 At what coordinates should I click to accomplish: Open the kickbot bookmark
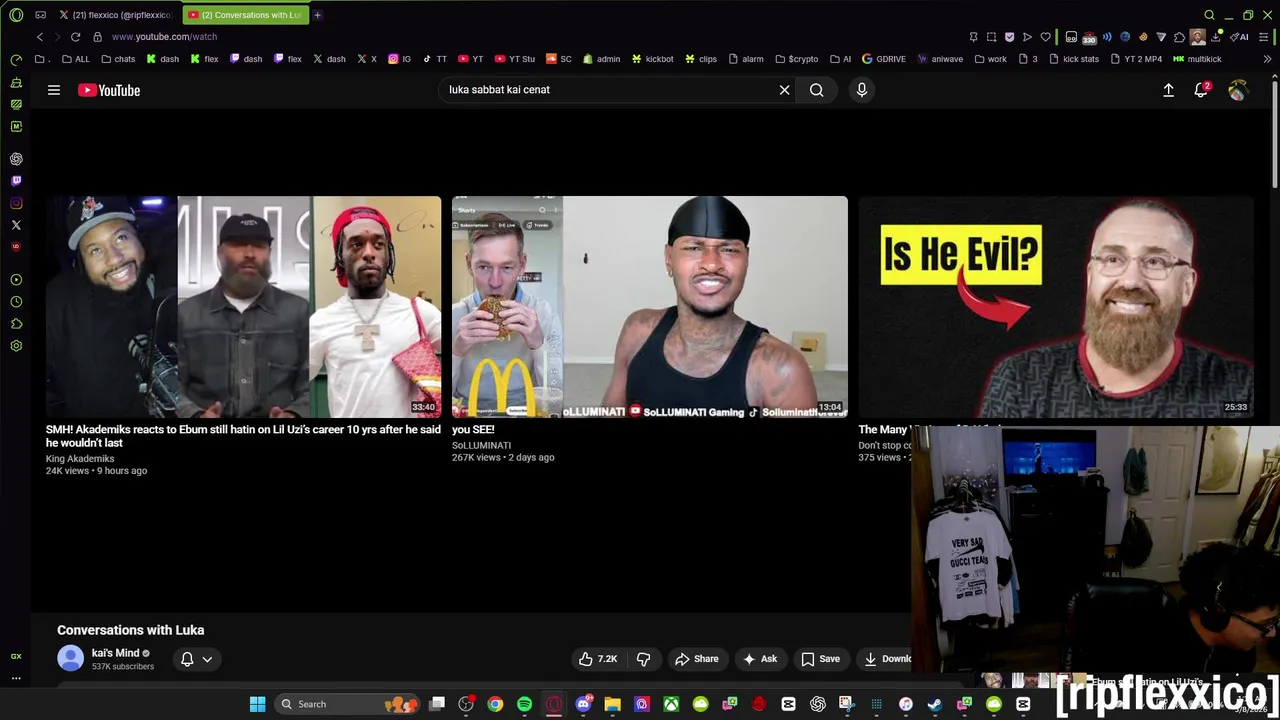coord(652,59)
